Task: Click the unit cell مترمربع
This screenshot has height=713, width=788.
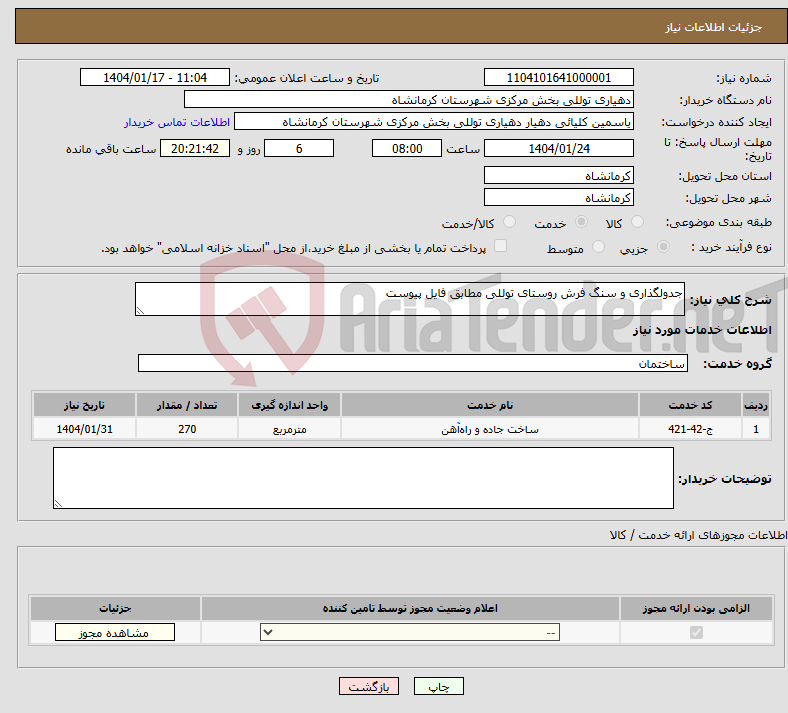Action: pos(289,429)
